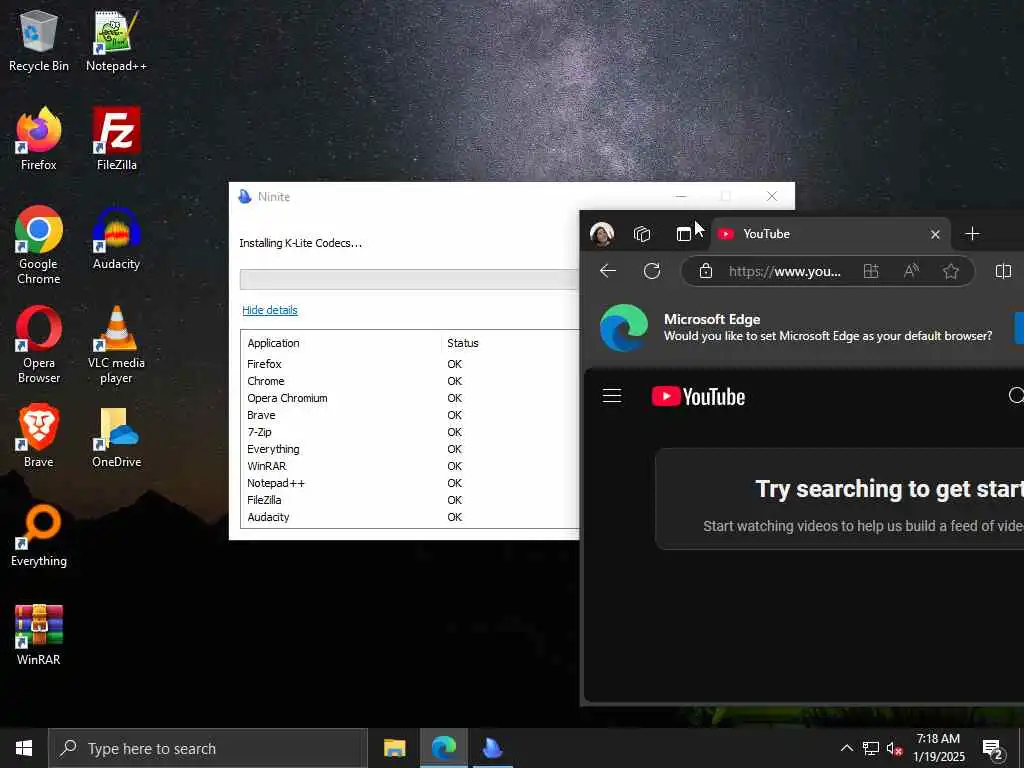Select the OneDrive desktop shortcut
This screenshot has width=1024, height=768.
pyautogui.click(x=116, y=436)
